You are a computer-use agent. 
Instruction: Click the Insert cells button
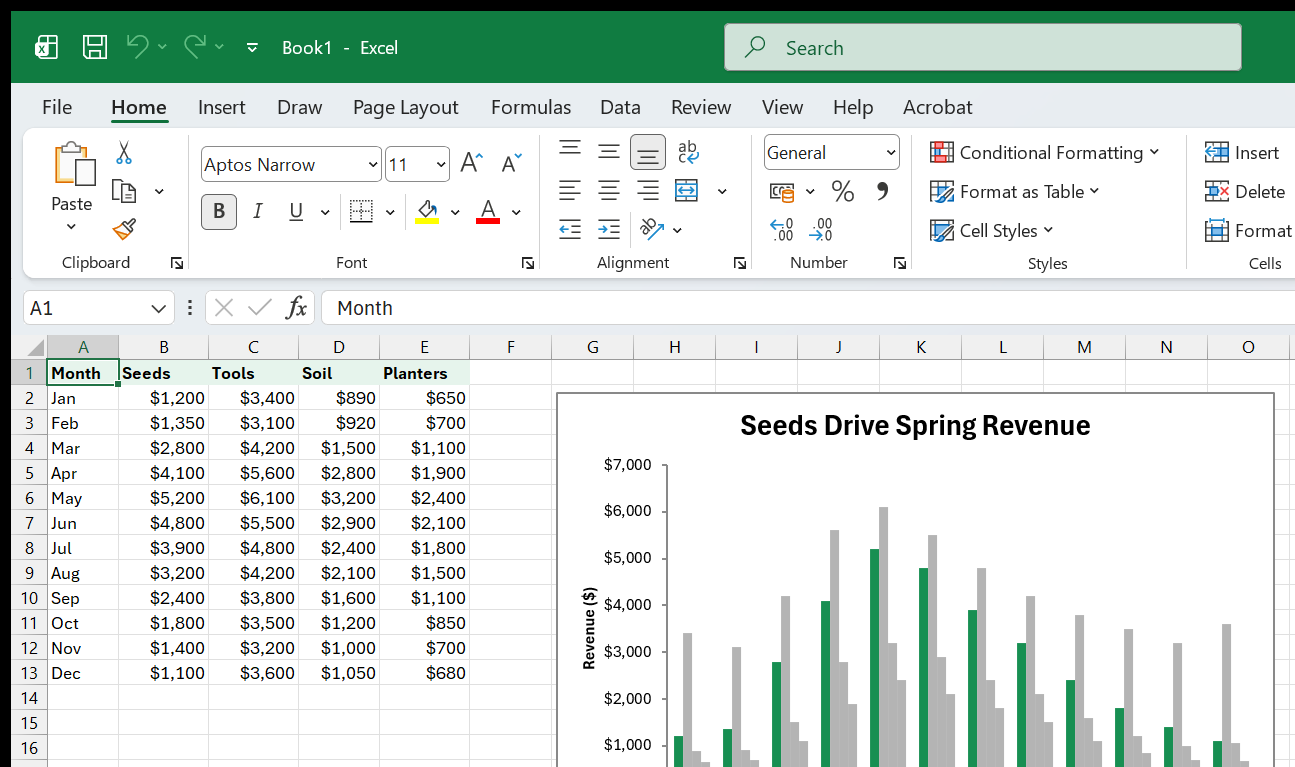[x=1242, y=152]
